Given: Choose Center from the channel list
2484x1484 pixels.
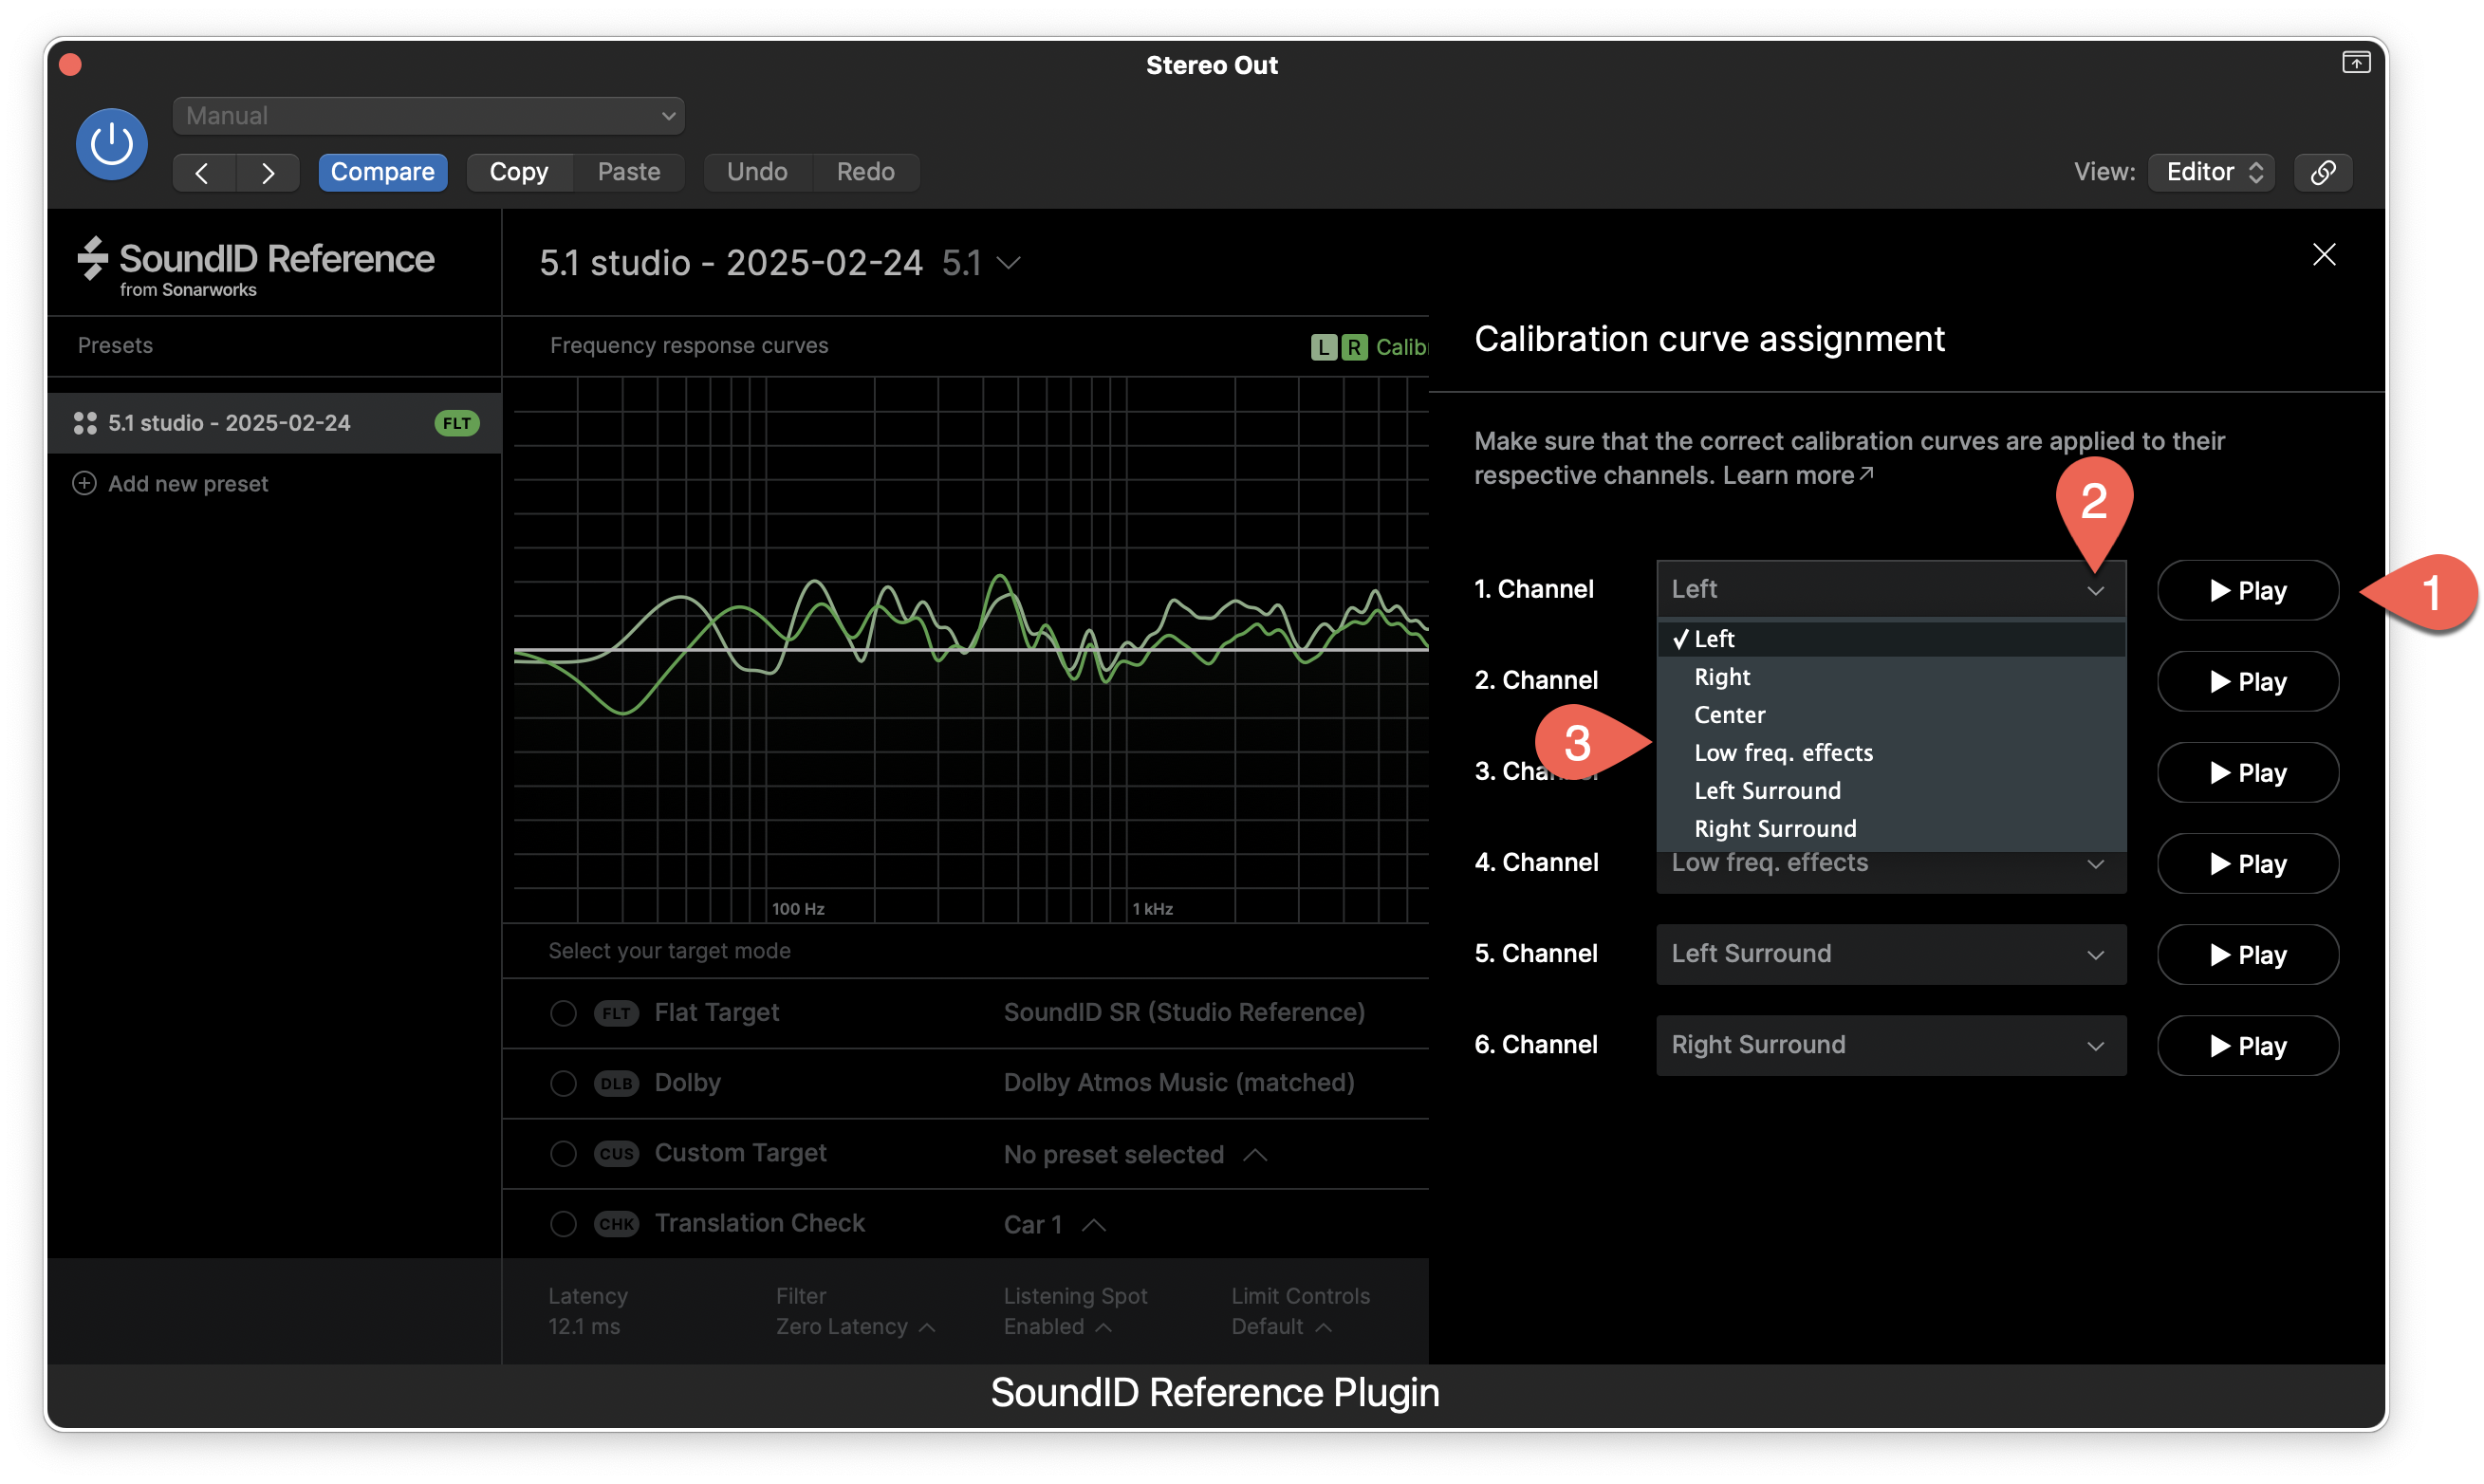Looking at the screenshot, I should point(1730,715).
